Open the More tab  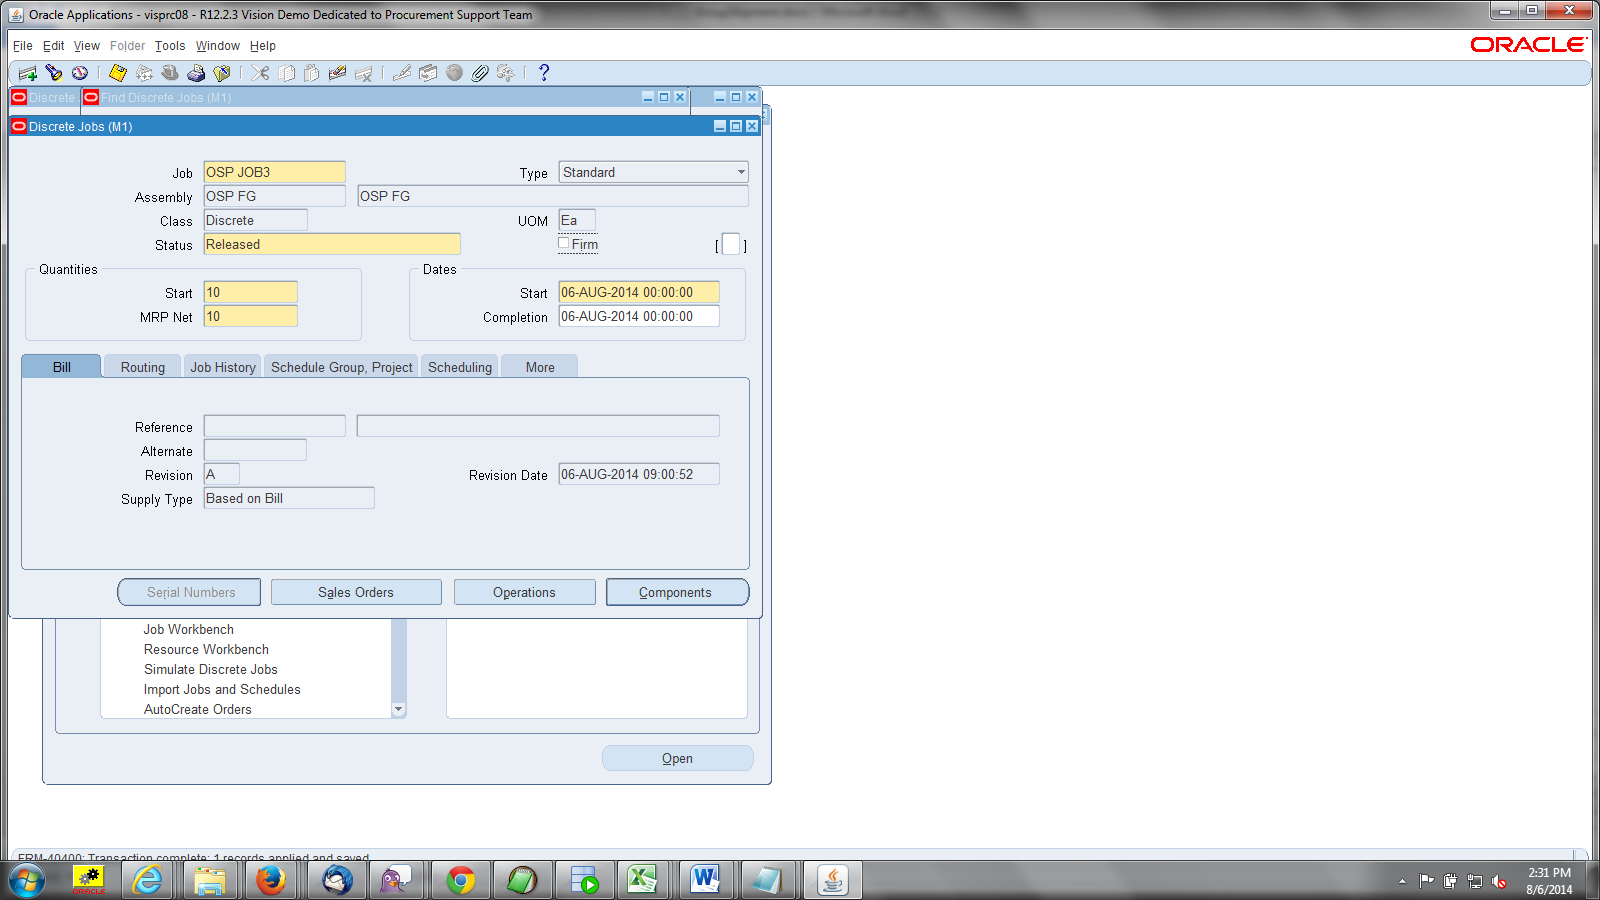click(540, 367)
